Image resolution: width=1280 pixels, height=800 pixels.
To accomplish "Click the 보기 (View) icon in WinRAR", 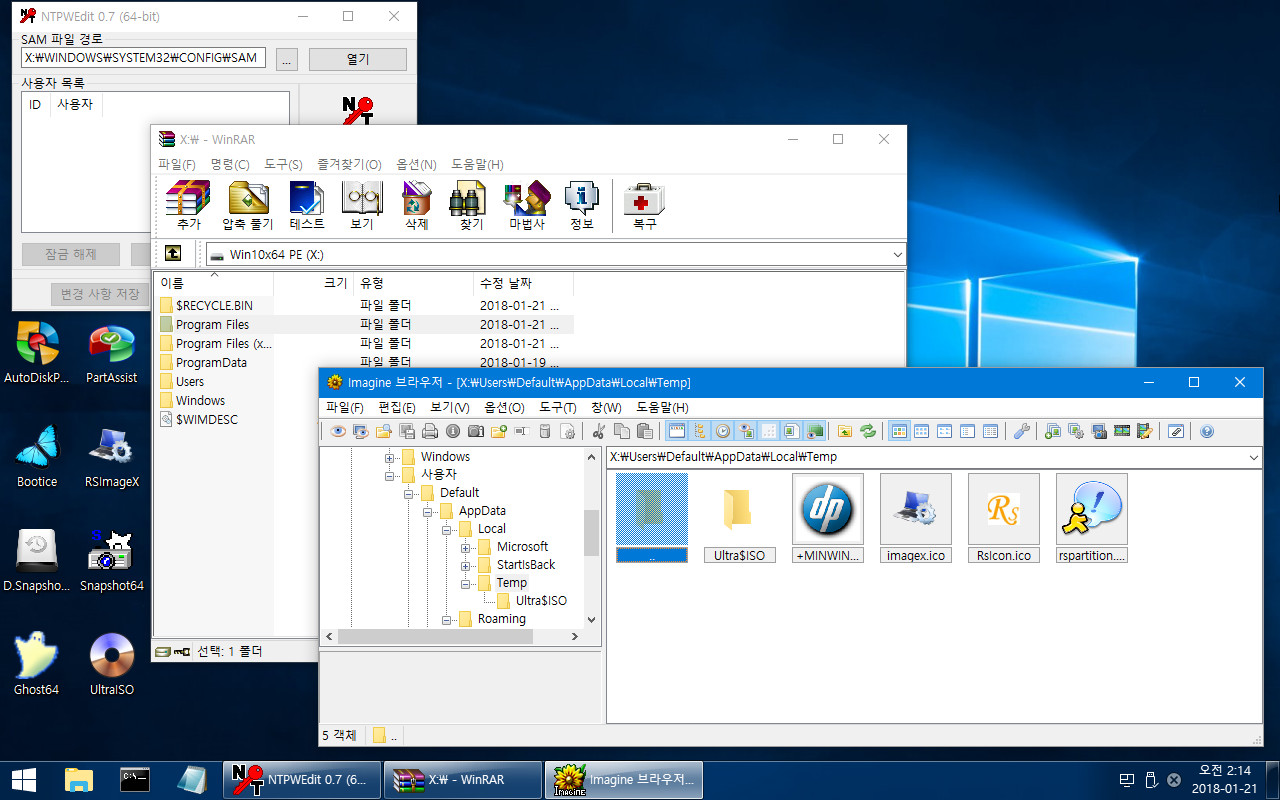I will pyautogui.click(x=362, y=205).
